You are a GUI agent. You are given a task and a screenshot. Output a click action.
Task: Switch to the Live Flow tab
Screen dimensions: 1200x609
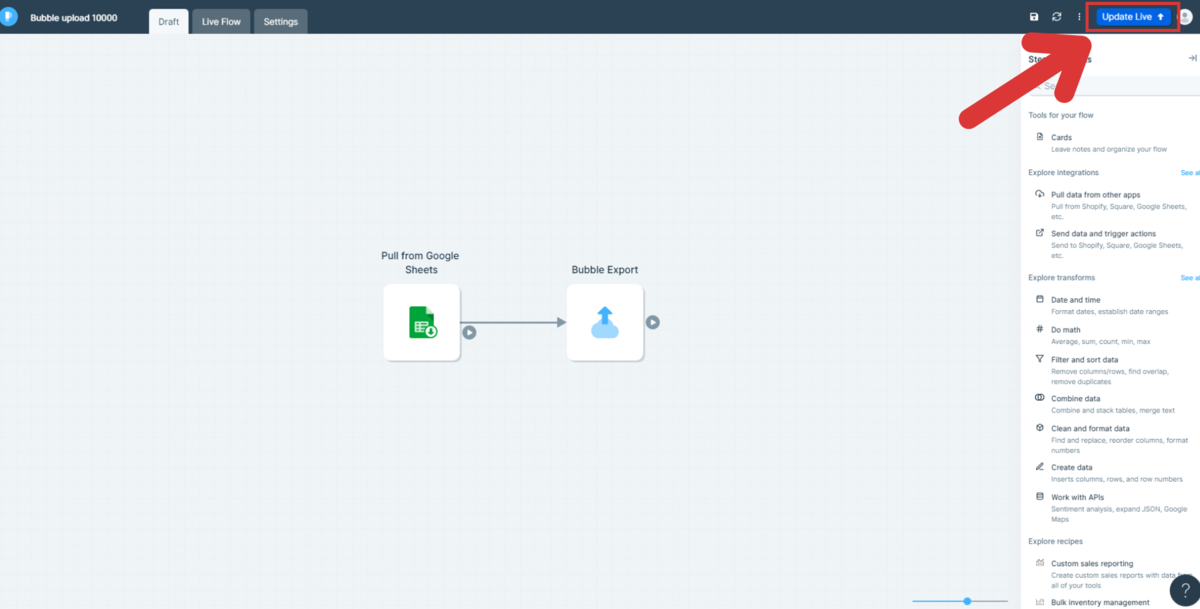(221, 21)
